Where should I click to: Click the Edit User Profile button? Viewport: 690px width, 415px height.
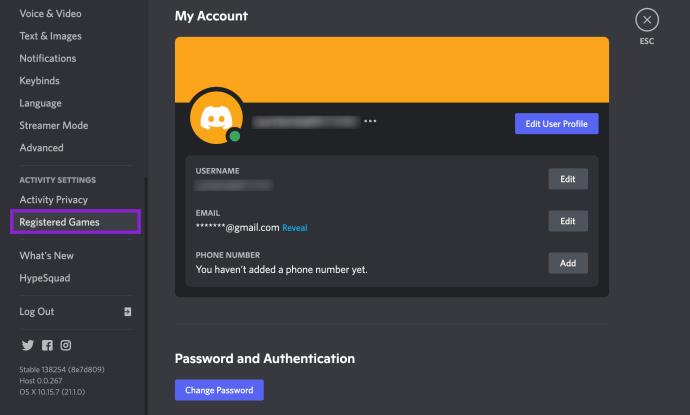point(557,124)
